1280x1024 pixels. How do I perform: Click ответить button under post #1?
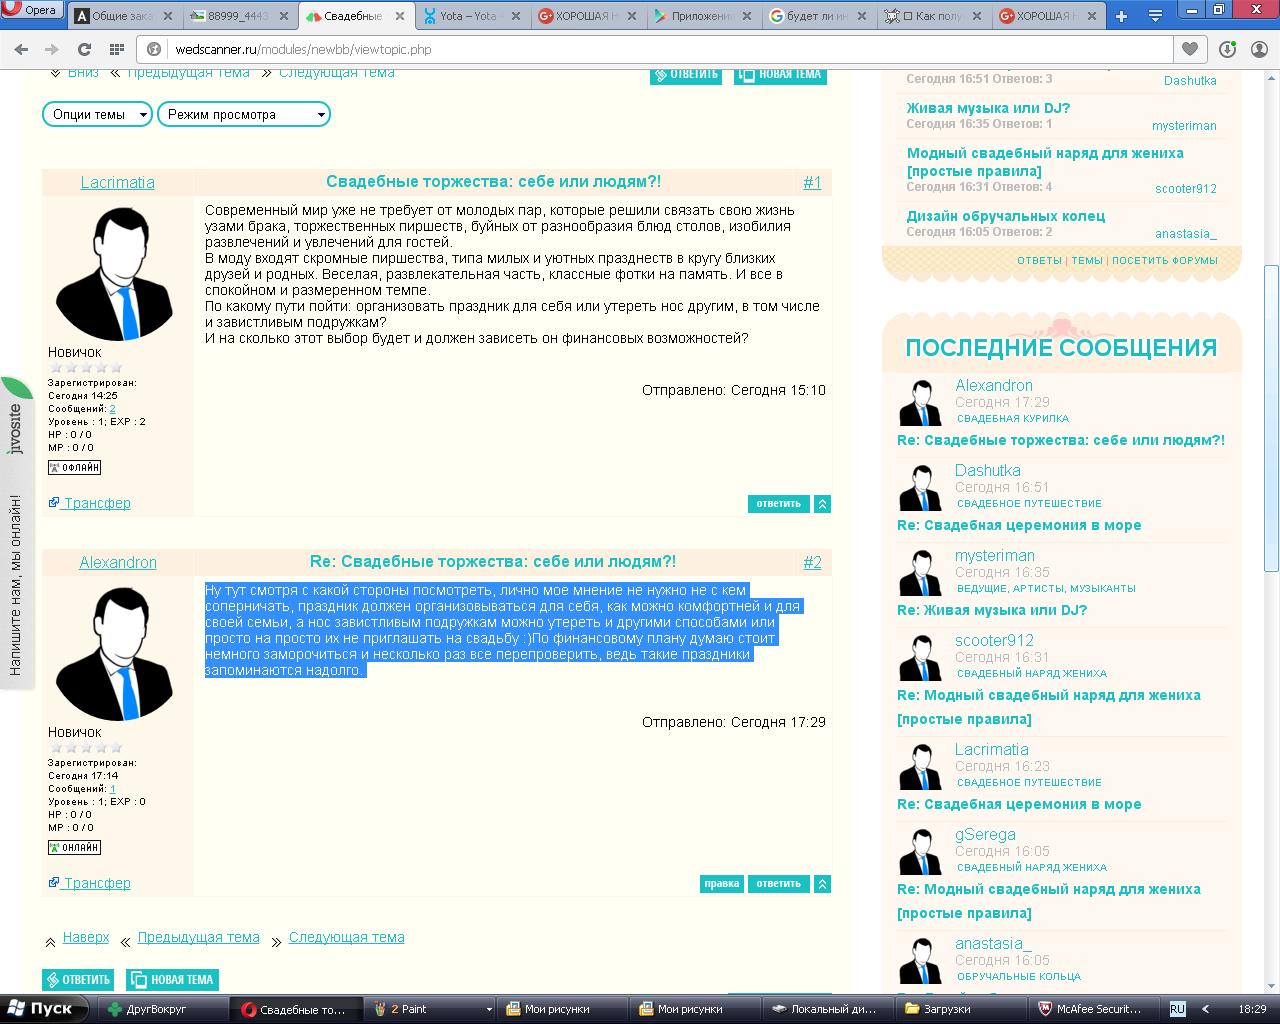pos(779,504)
